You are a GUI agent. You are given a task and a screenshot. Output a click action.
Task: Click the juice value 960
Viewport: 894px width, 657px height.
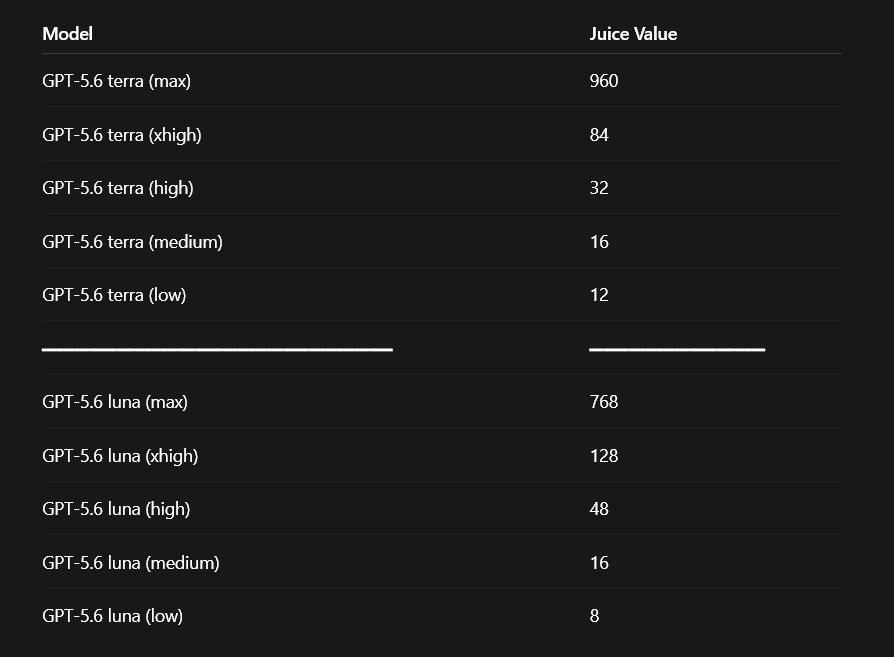coord(604,81)
